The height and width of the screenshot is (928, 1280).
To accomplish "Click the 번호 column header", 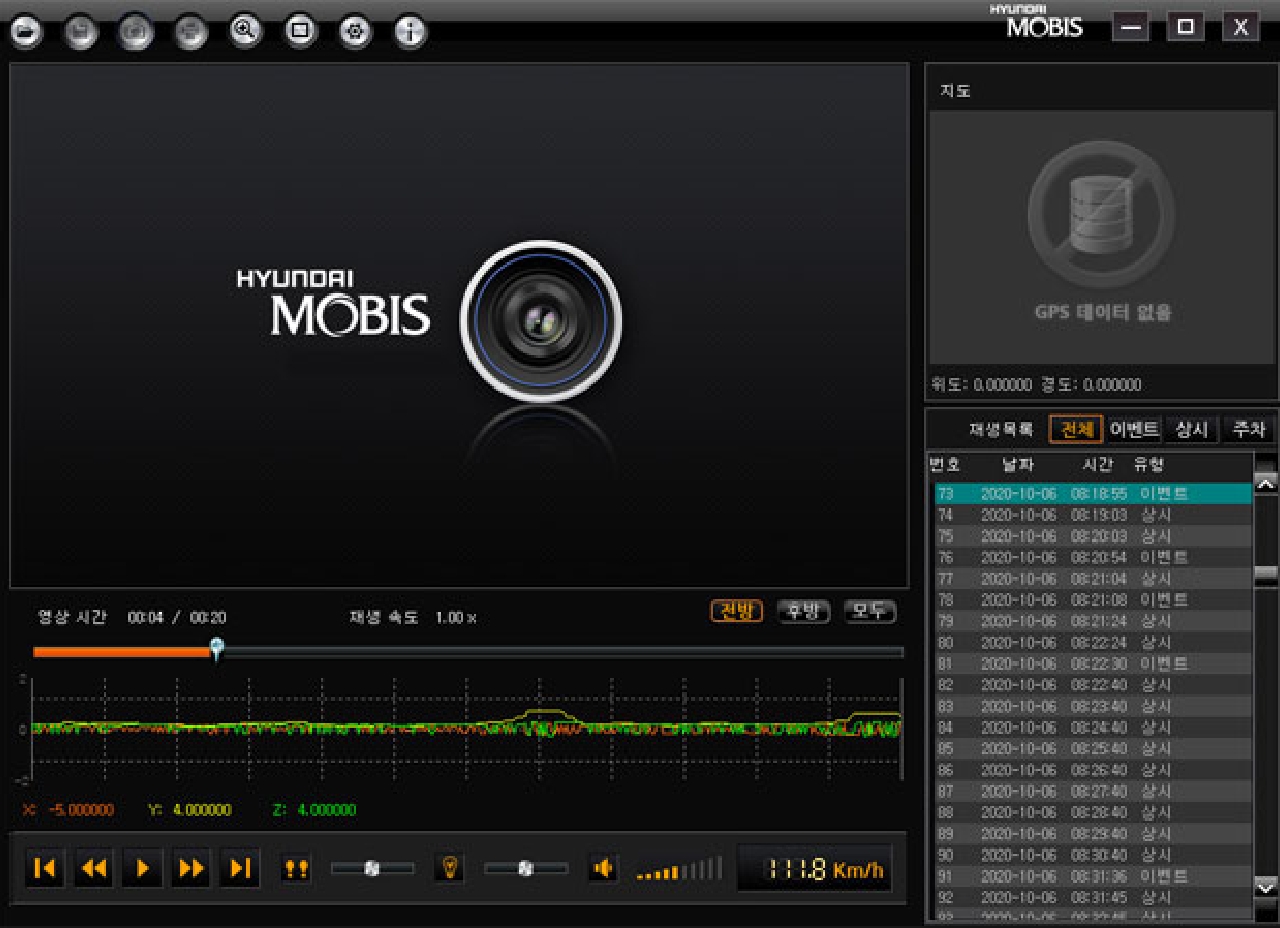I will pyautogui.click(x=944, y=465).
